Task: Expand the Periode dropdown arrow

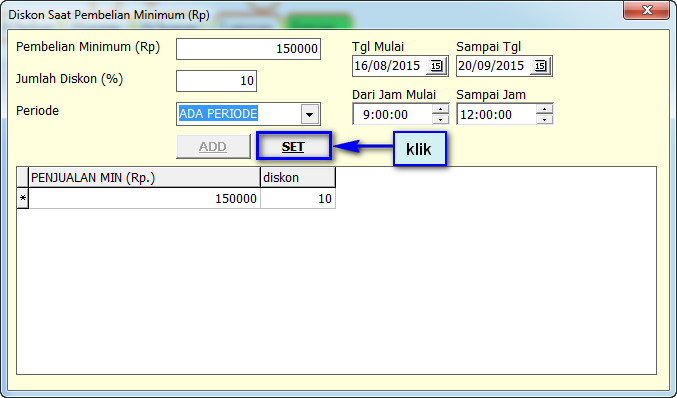Action: pos(310,114)
